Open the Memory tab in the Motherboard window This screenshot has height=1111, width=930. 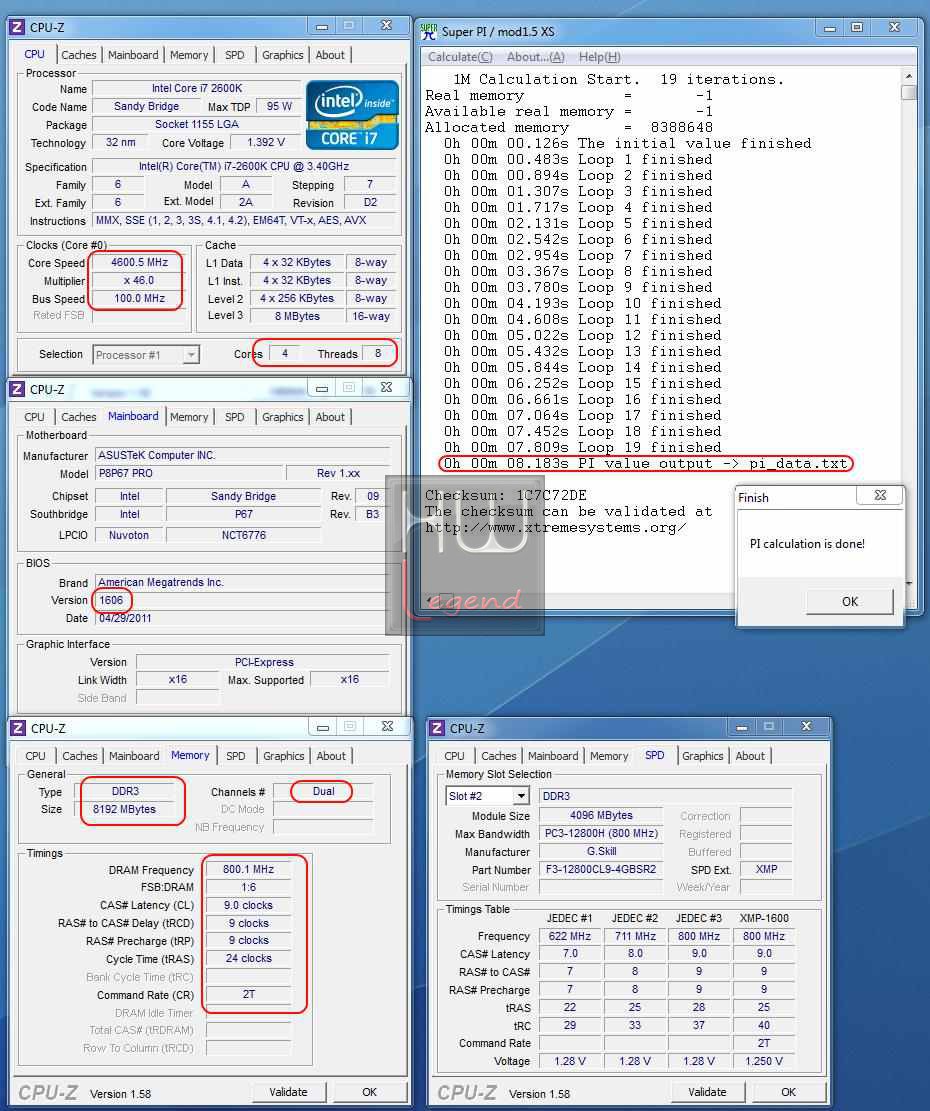click(189, 417)
